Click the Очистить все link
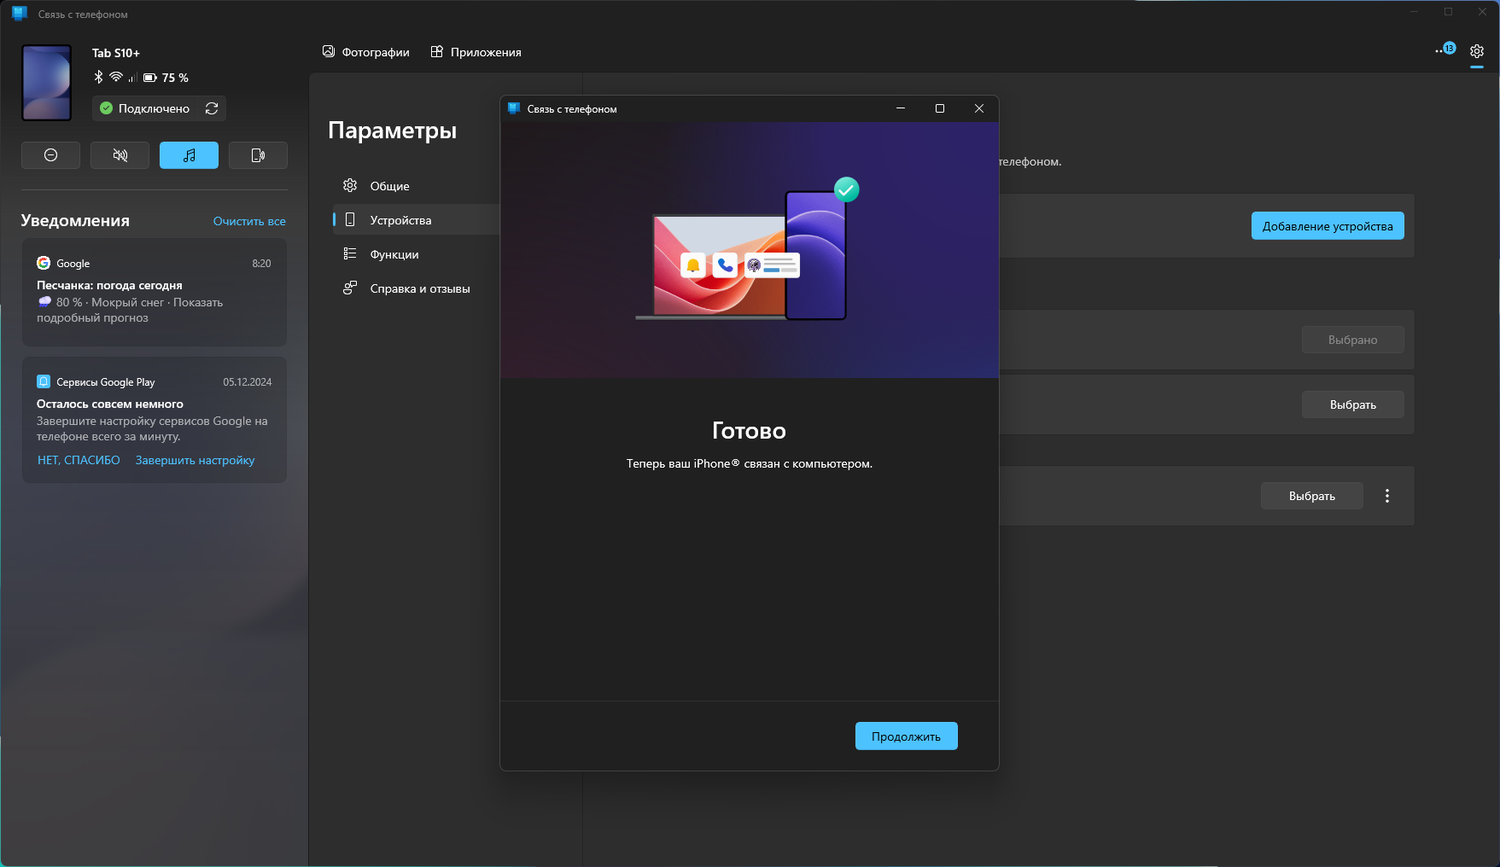1500x867 pixels. pos(249,221)
